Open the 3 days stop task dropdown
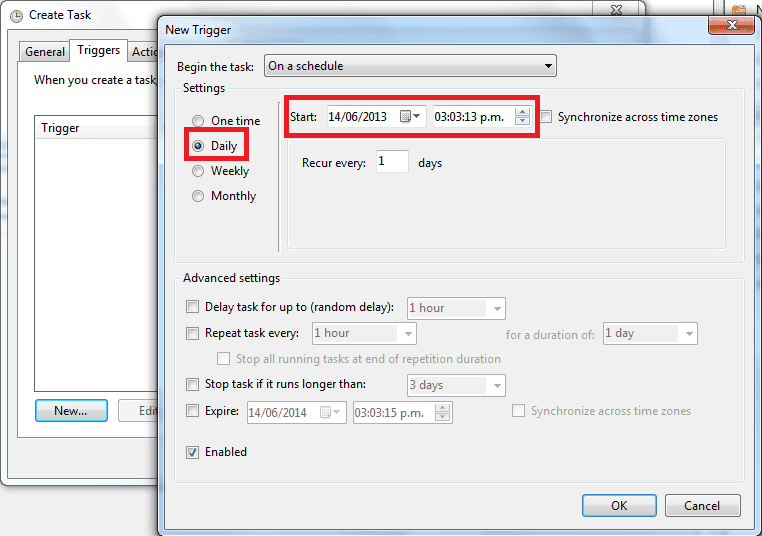This screenshot has height=536, width=762. coord(456,385)
